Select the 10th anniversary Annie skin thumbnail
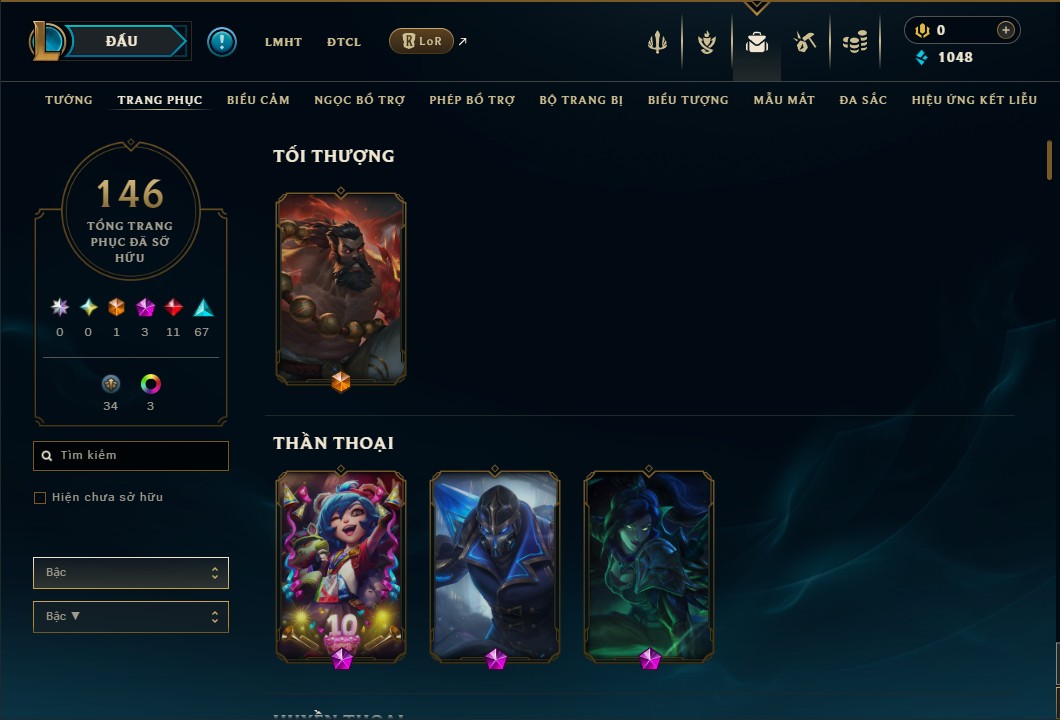Viewport: 1060px width, 720px height. [341, 566]
